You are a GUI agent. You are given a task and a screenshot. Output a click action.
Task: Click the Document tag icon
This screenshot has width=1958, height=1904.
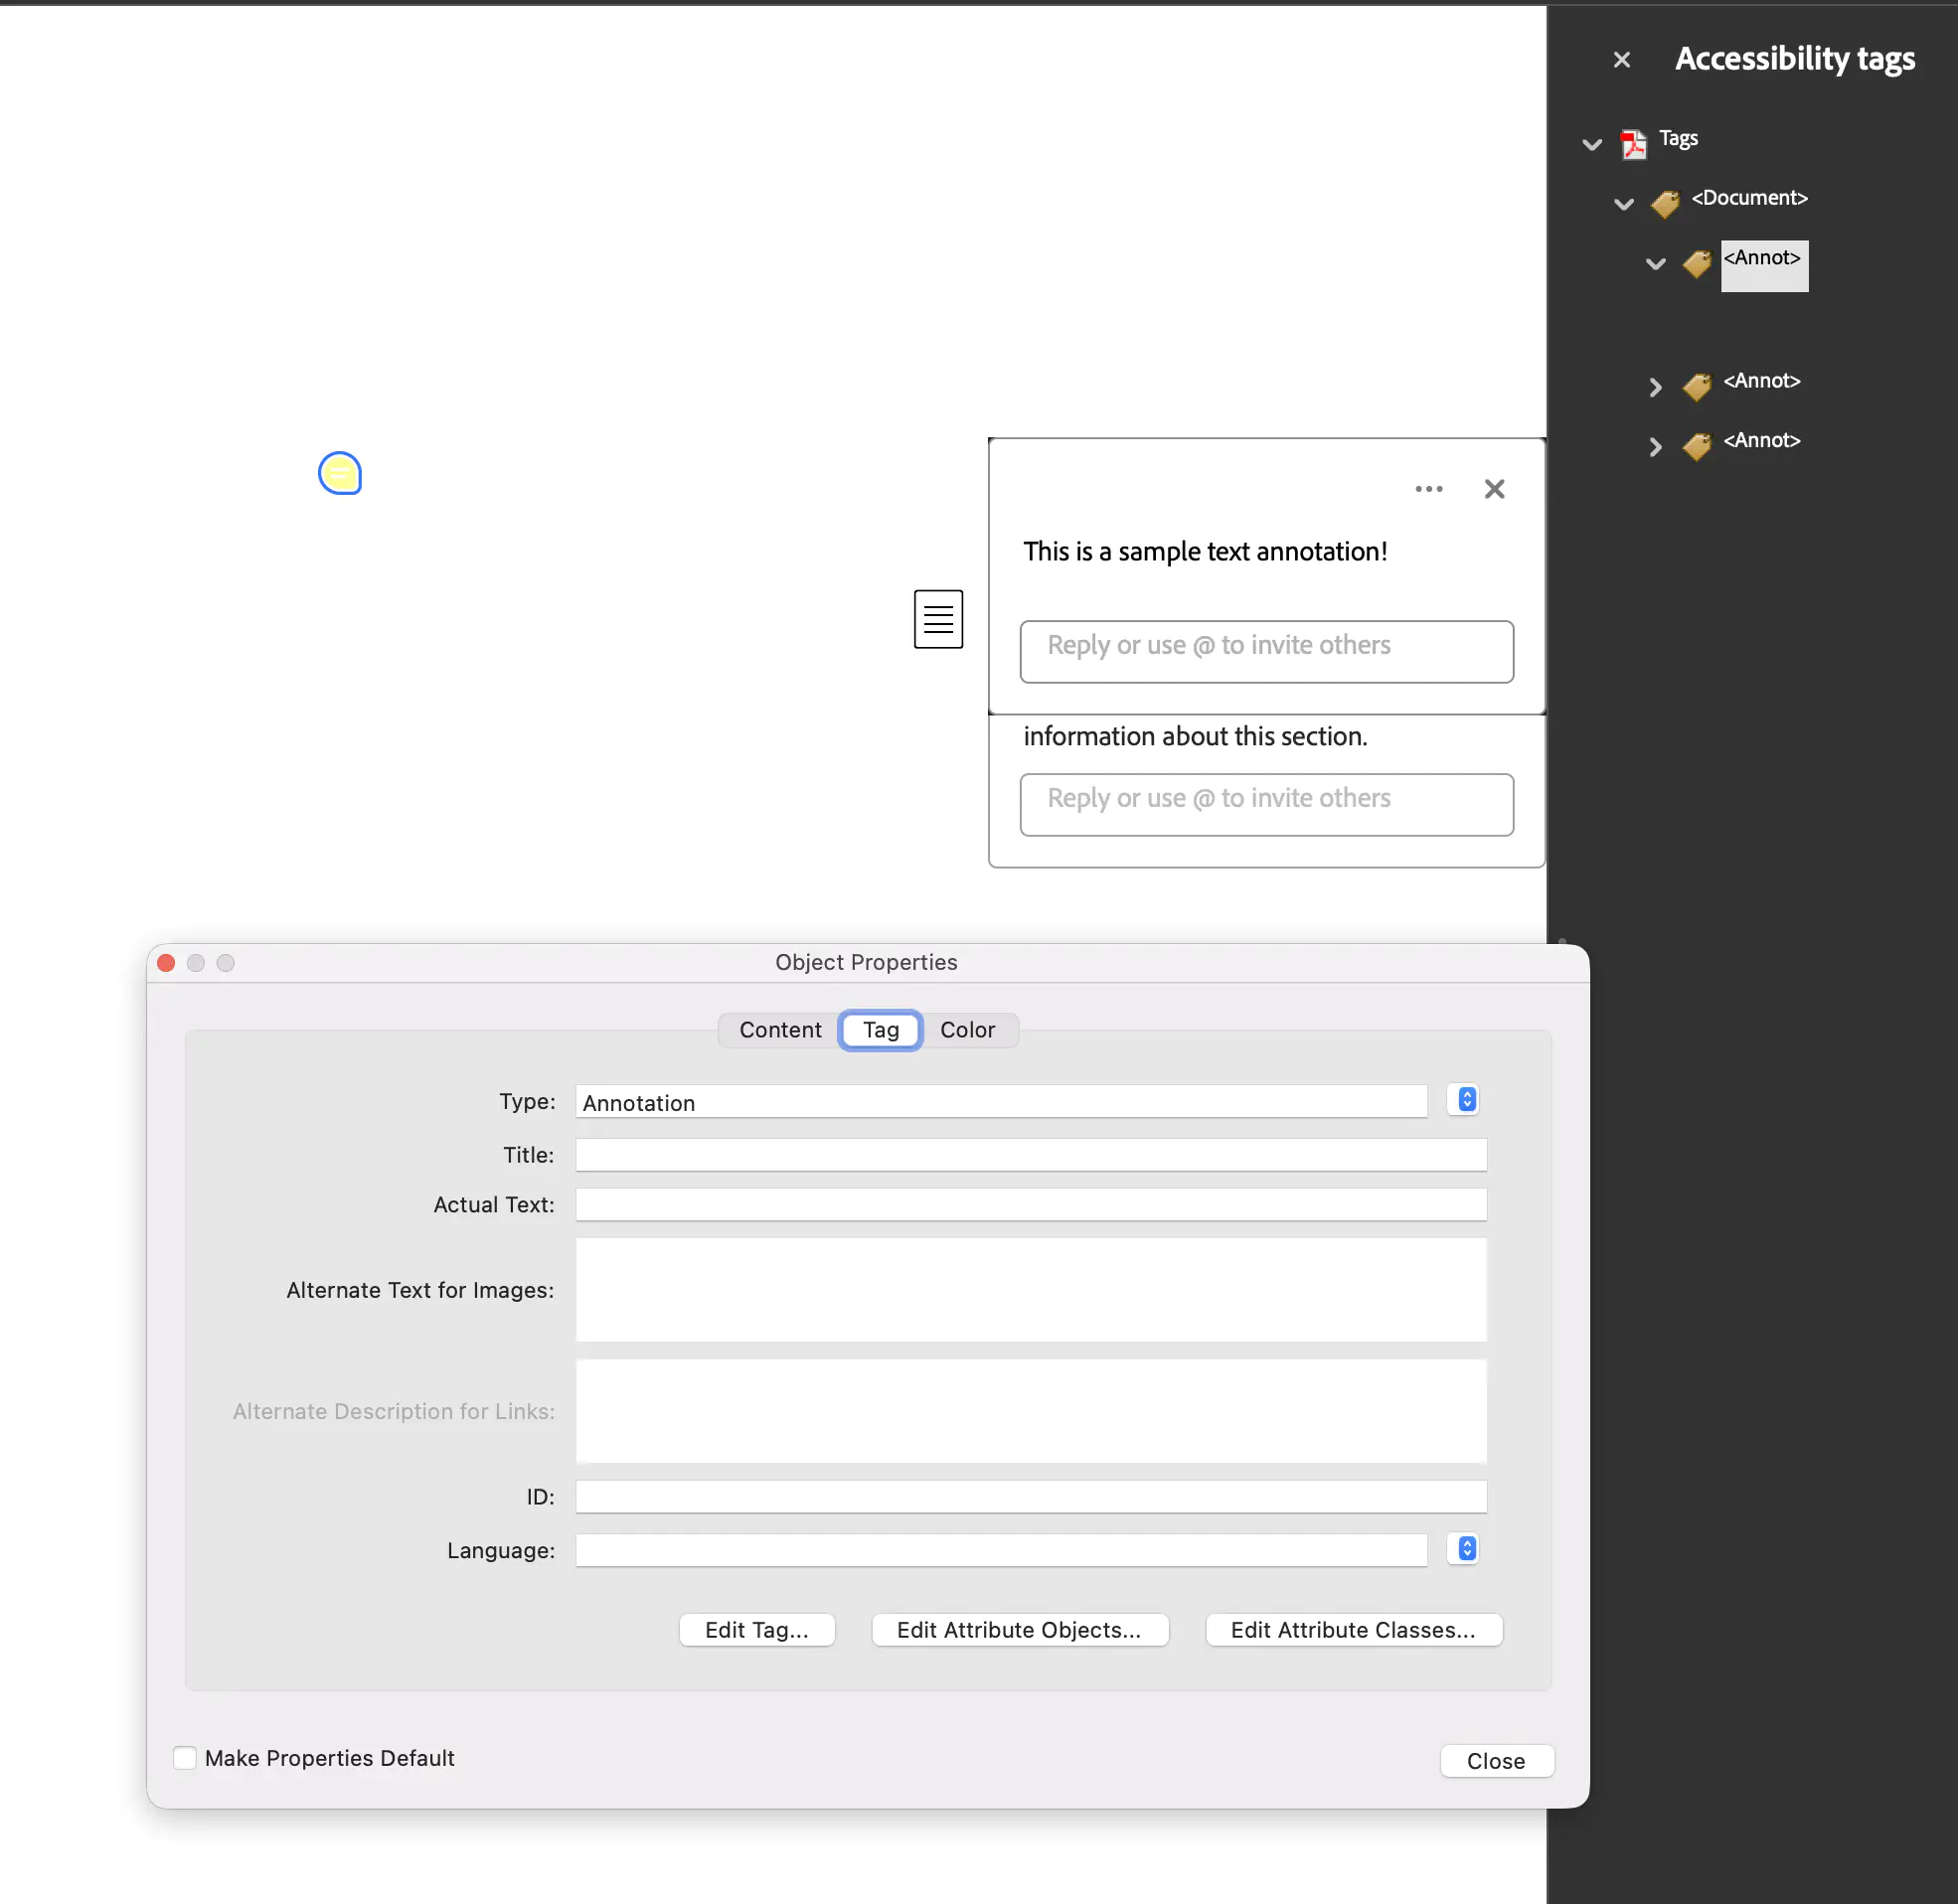[1665, 203]
